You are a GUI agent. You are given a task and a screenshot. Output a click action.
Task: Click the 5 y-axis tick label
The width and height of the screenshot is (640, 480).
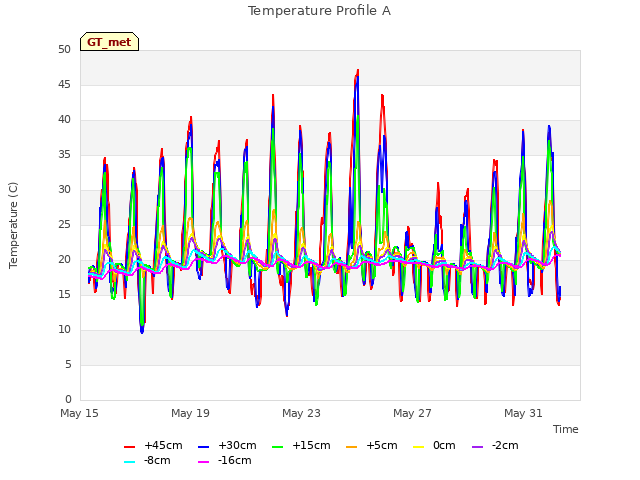coord(68,364)
